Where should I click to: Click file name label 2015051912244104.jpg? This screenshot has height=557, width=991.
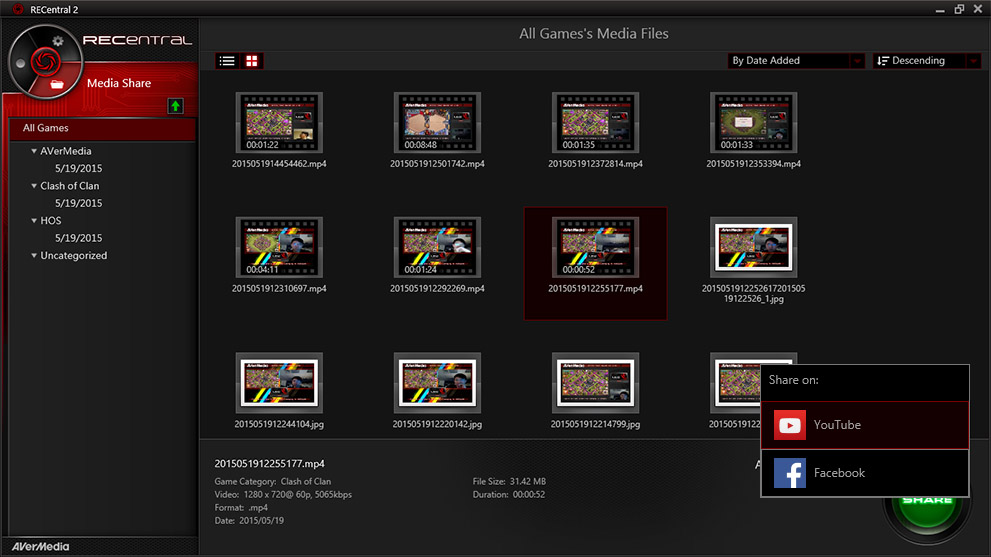point(279,424)
